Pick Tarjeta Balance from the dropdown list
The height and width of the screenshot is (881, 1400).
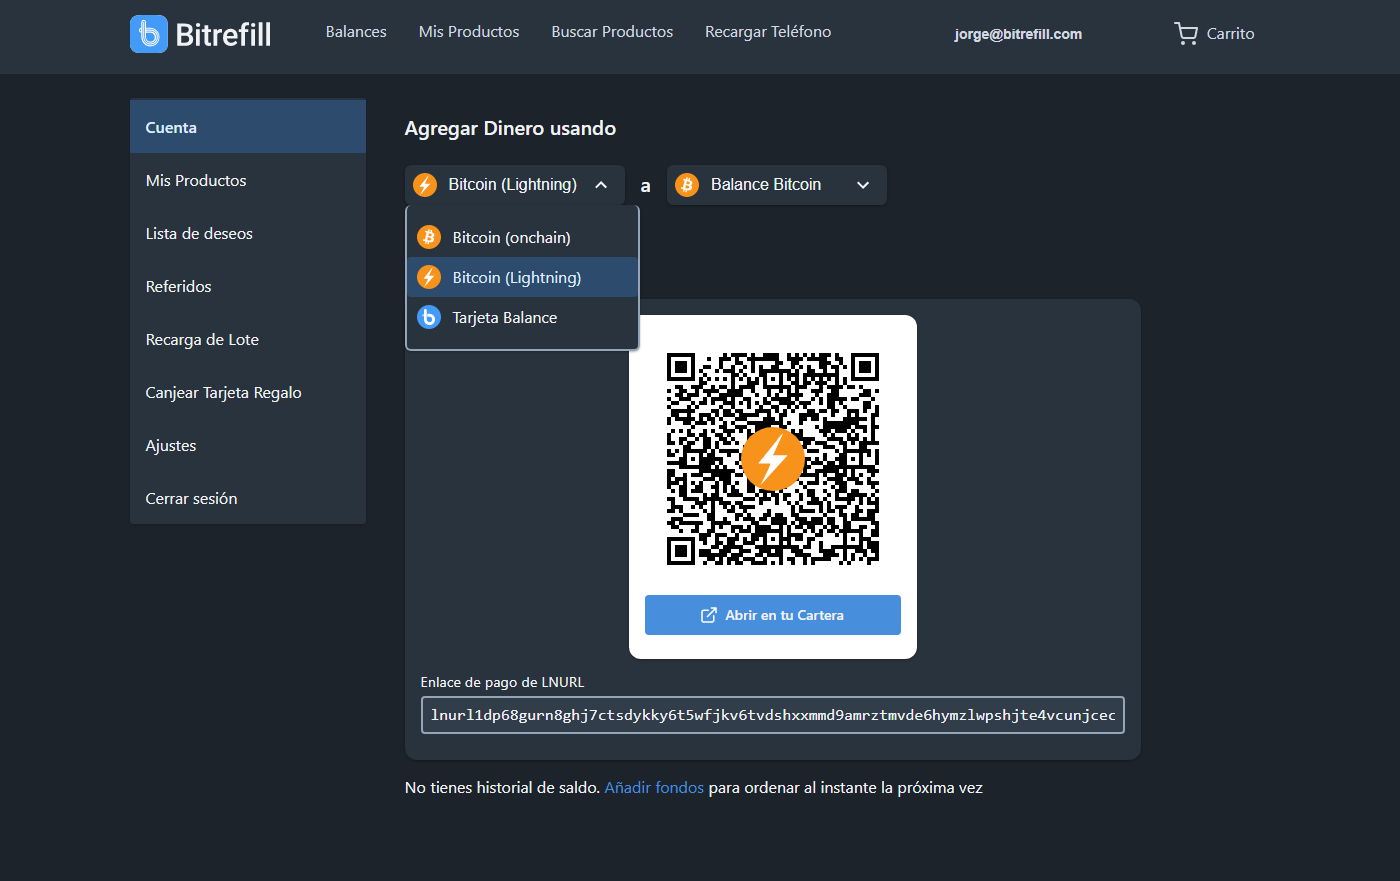522,317
